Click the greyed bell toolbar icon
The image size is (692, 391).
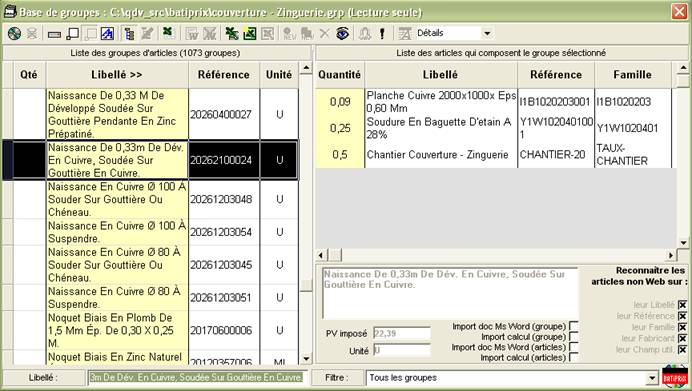pyautogui.click(x=365, y=34)
